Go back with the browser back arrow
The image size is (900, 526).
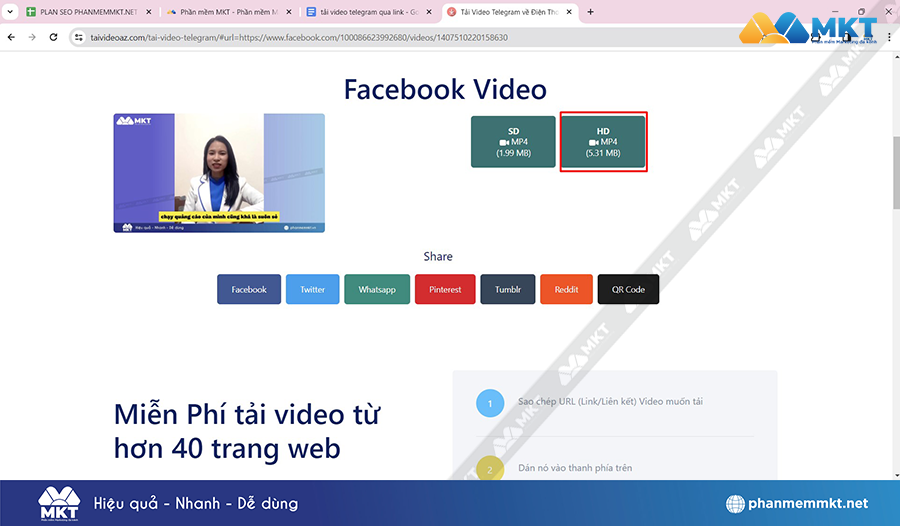11,37
